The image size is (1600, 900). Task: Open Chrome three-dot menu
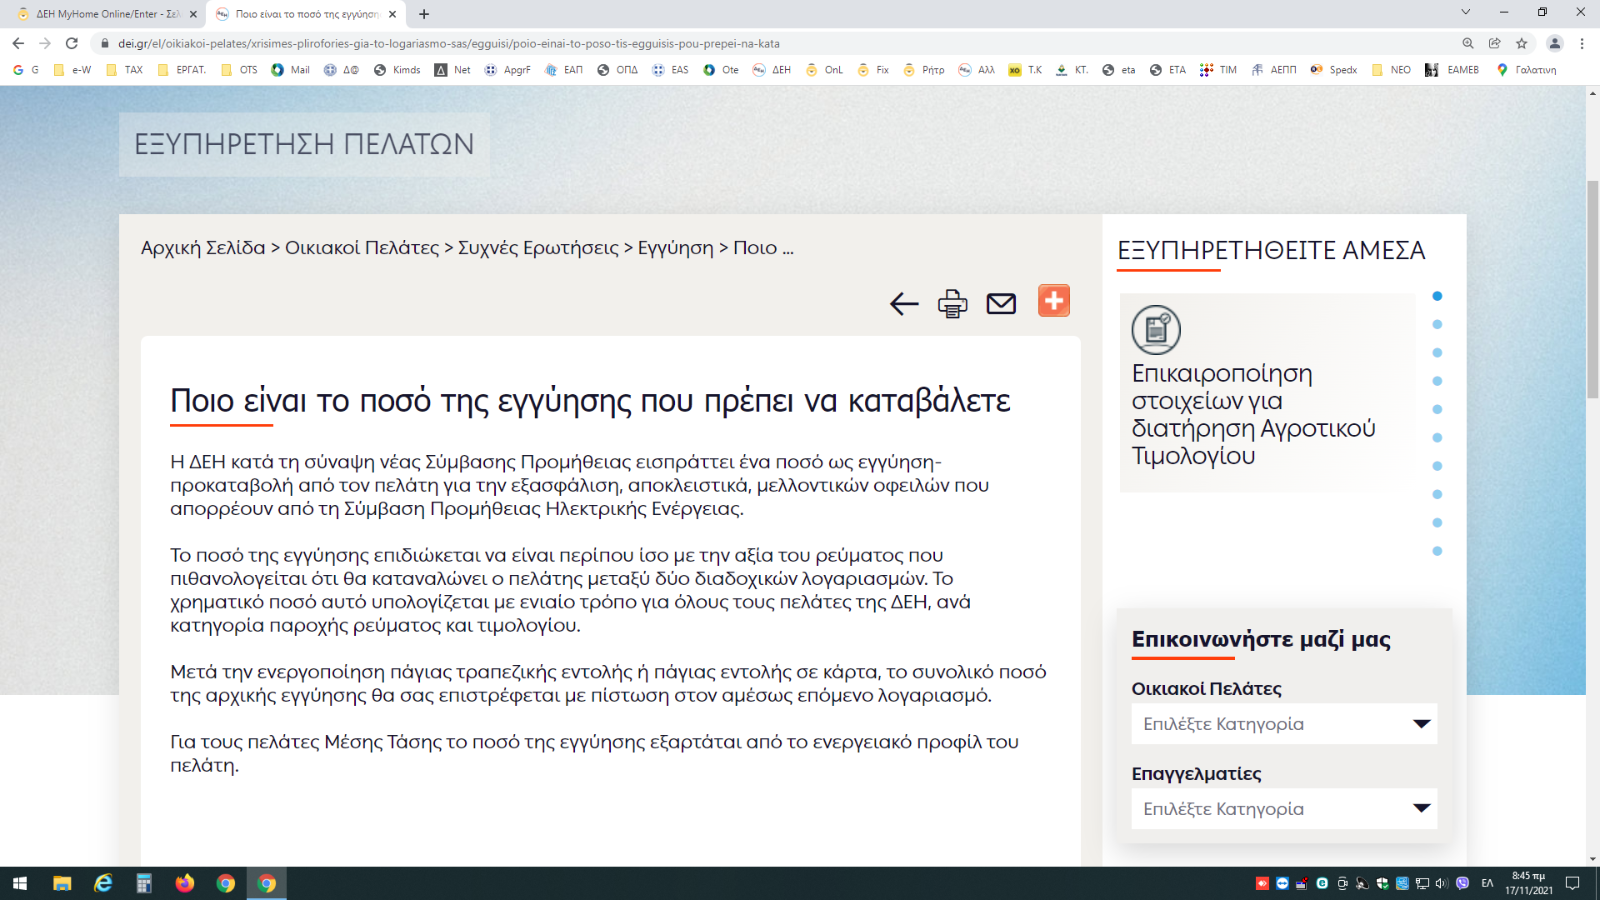(x=1582, y=43)
